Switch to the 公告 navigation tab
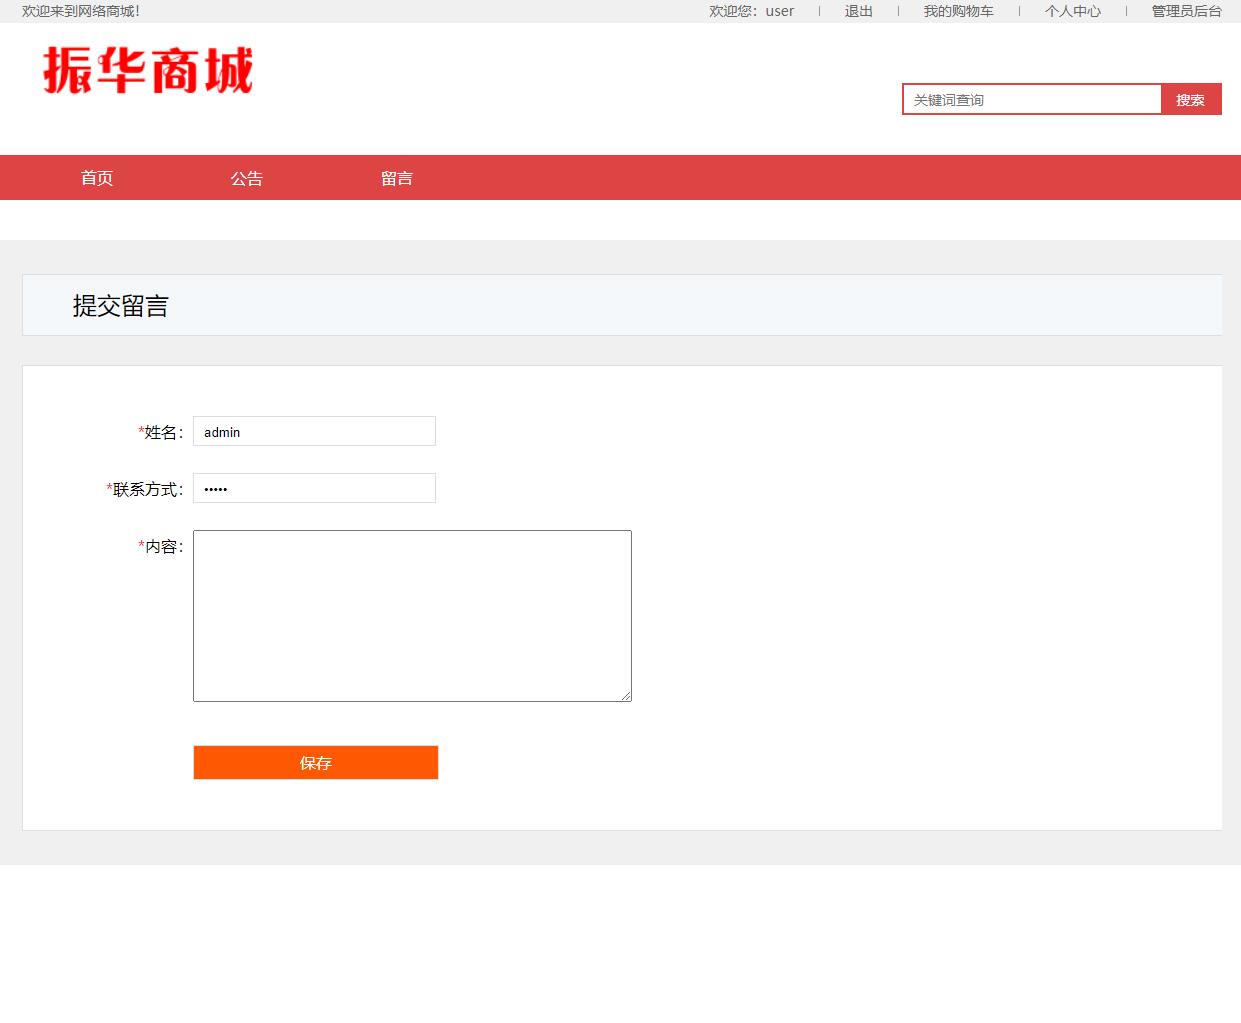The width and height of the screenshot is (1241, 1023). [247, 177]
